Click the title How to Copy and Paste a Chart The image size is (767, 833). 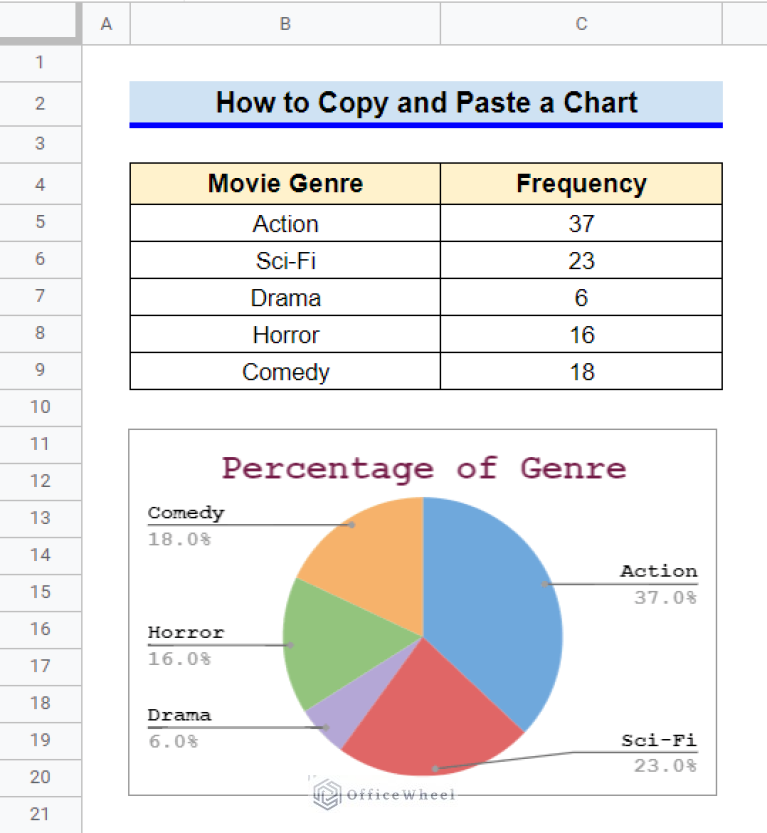tap(426, 102)
